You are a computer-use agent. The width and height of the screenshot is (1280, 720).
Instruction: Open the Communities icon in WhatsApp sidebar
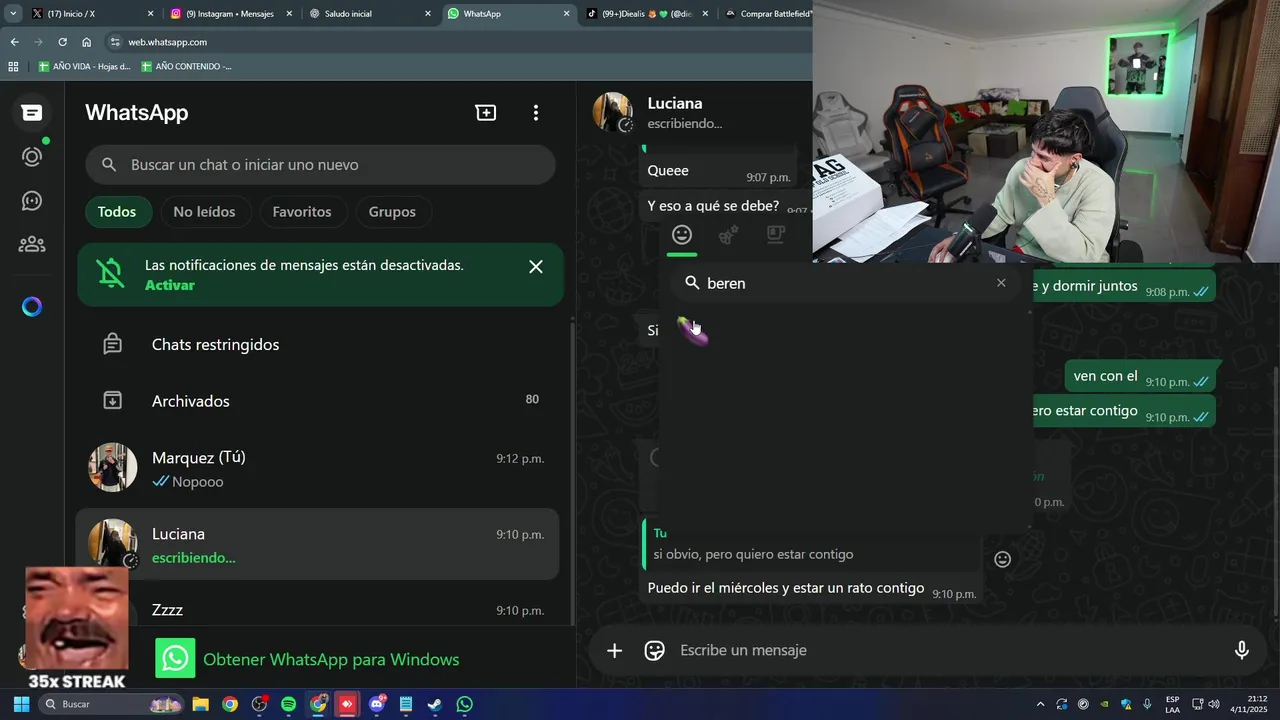coord(32,244)
